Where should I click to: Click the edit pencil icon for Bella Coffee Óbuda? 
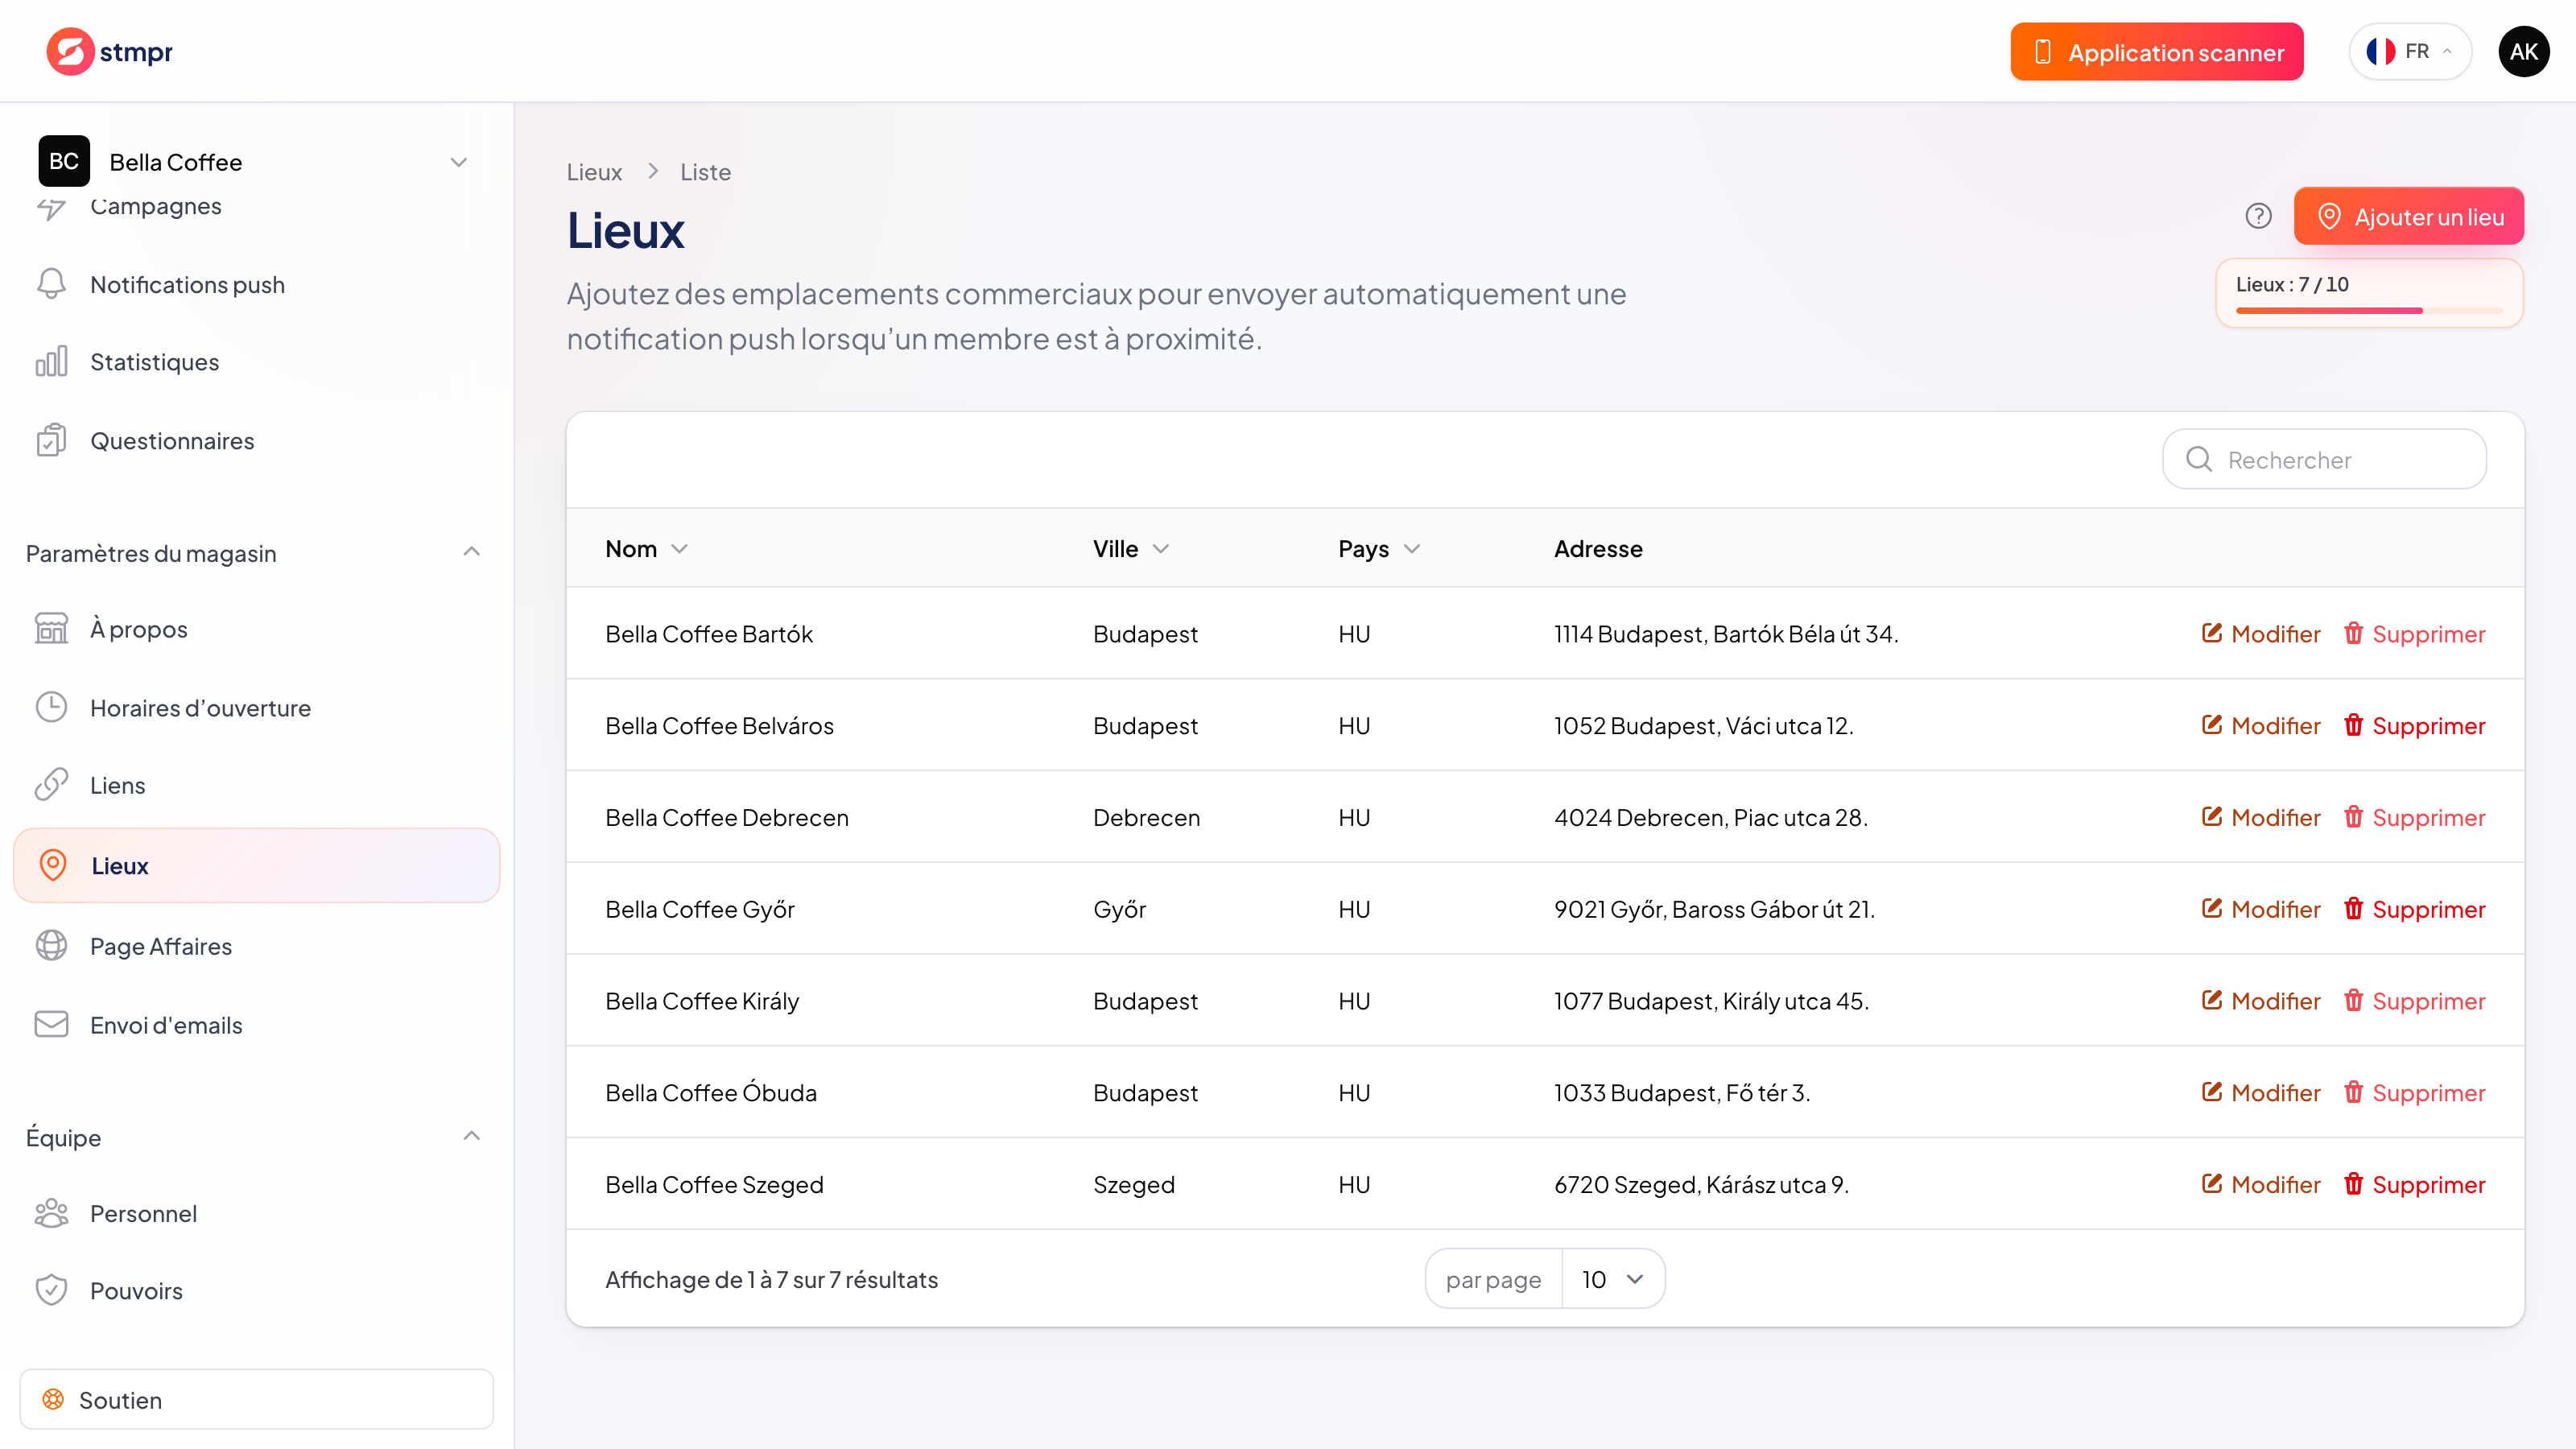pos(2211,1092)
